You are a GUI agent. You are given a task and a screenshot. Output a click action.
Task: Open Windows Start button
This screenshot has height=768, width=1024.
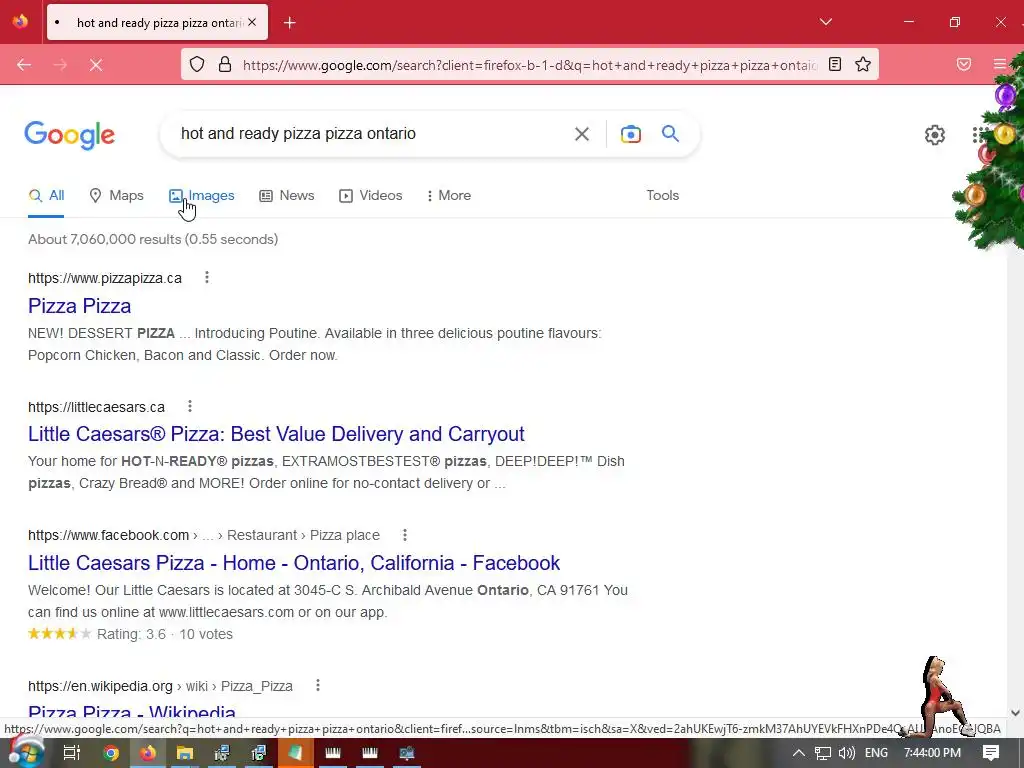pos(26,752)
